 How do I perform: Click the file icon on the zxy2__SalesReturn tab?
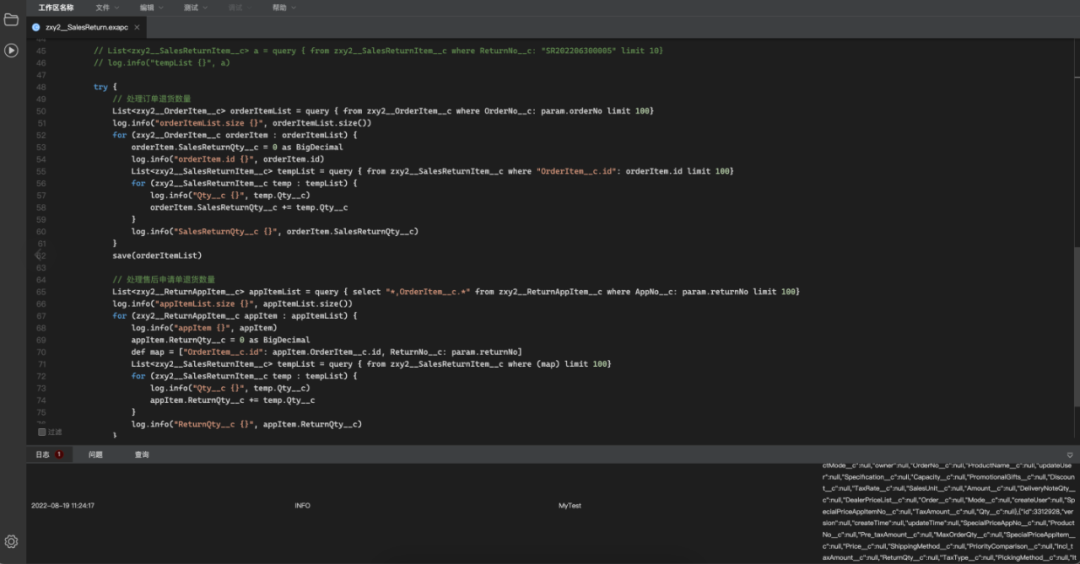[x=37, y=28]
